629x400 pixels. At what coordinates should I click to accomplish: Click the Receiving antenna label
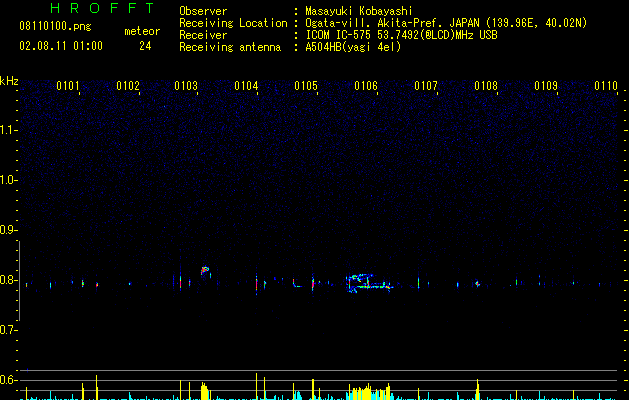pos(230,47)
